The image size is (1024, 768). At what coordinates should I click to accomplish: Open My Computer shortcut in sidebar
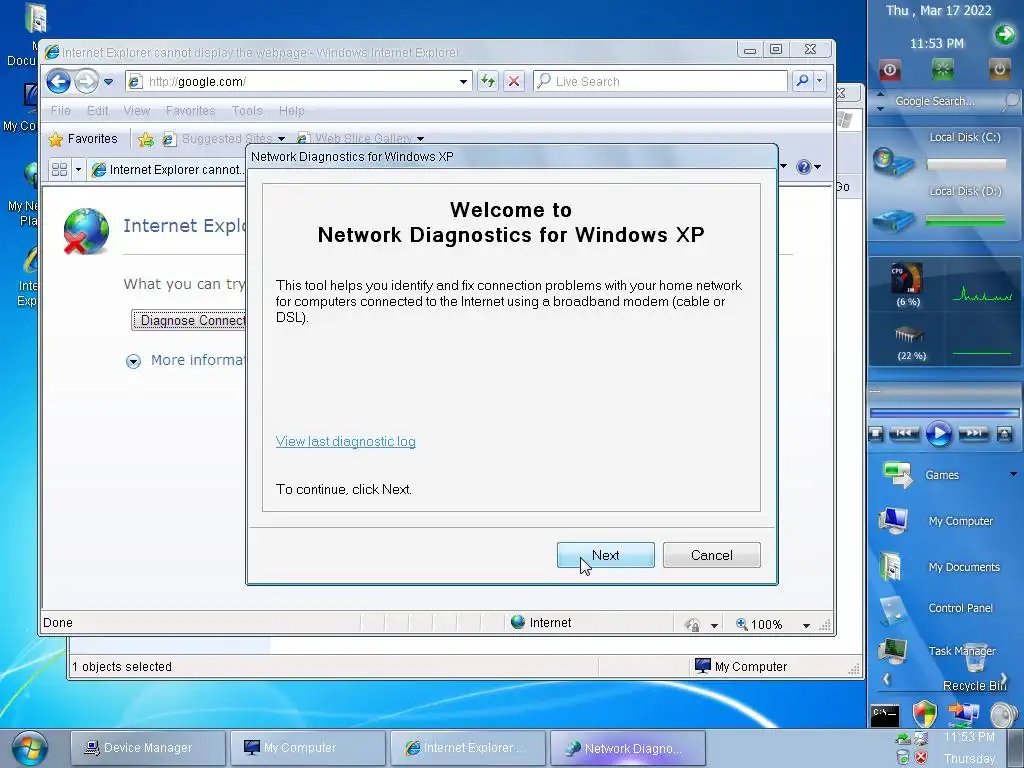tap(938, 521)
